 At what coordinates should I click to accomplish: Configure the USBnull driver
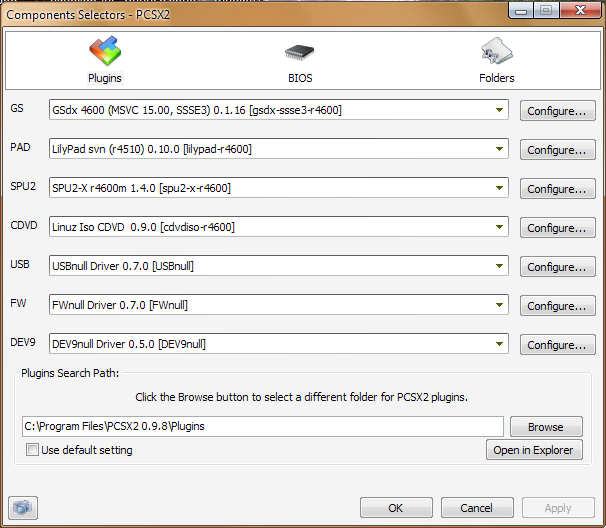pyautogui.click(x=557, y=267)
